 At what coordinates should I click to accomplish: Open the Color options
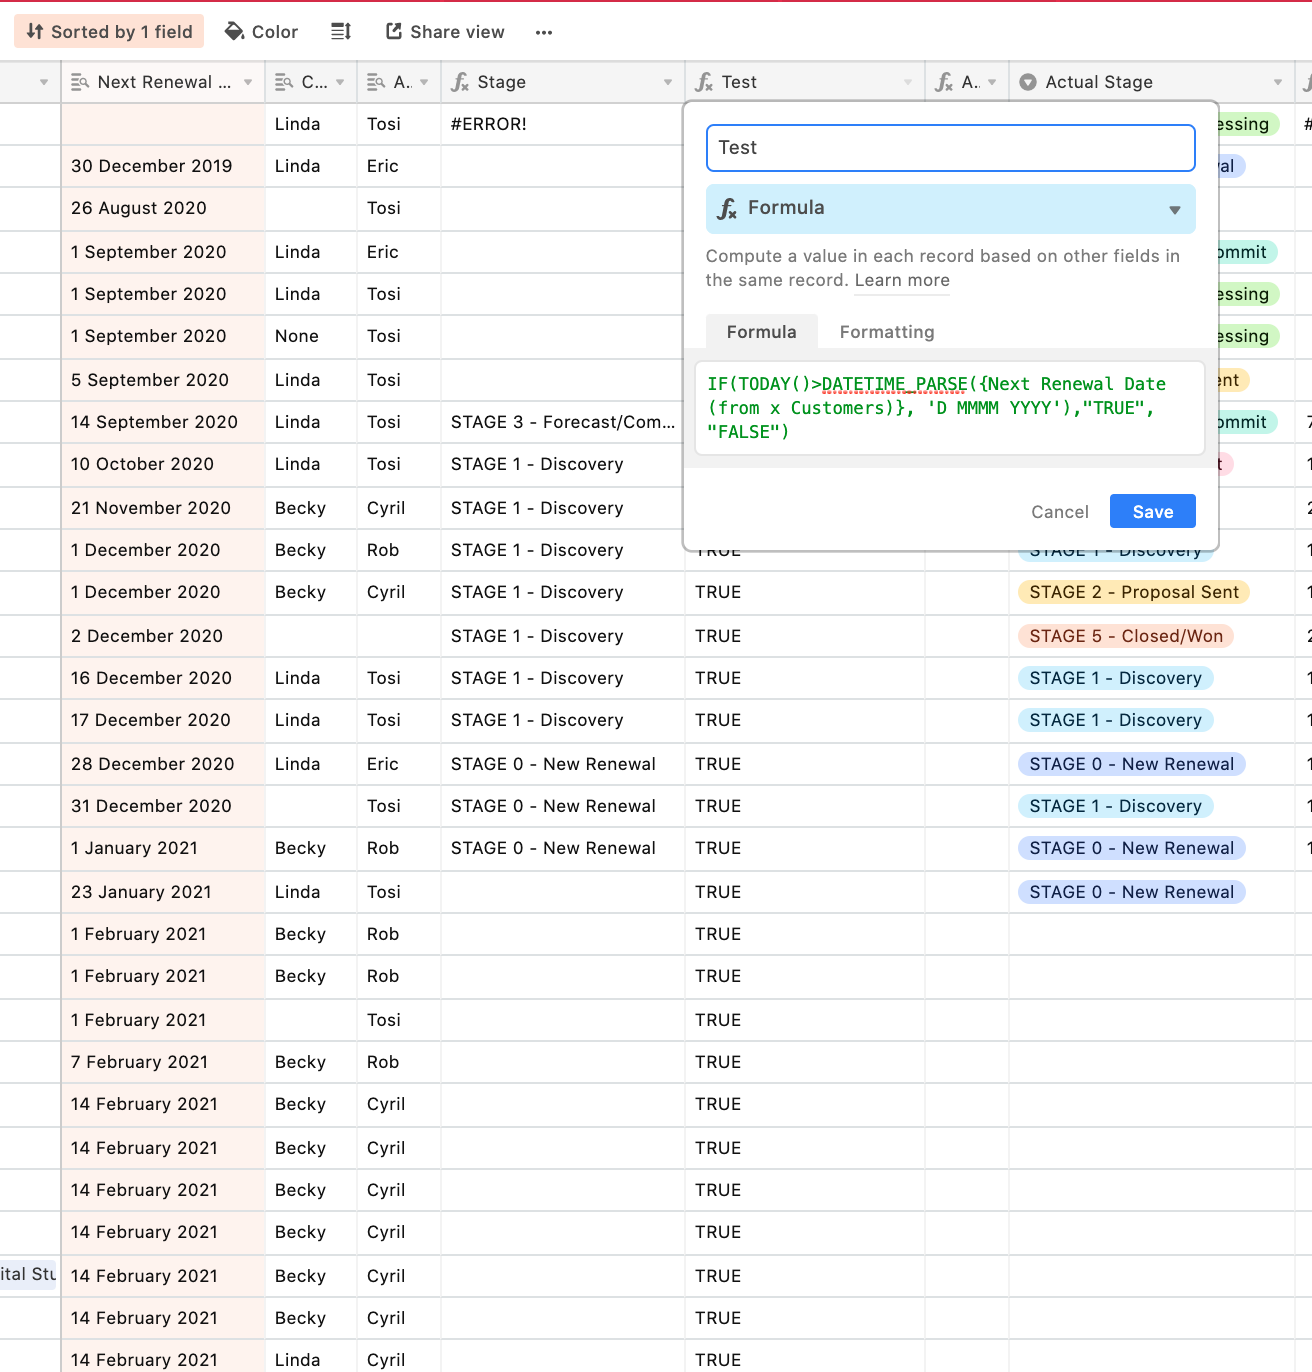point(262,32)
